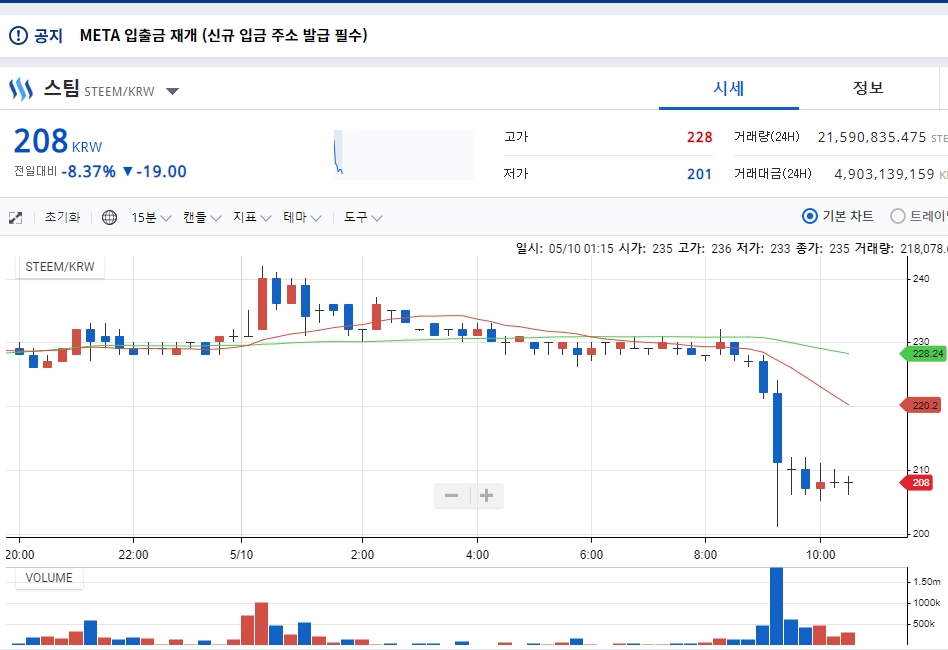Screen dimensions: 948x650
Task: Click the VOLUME panel label
Action: [49, 578]
